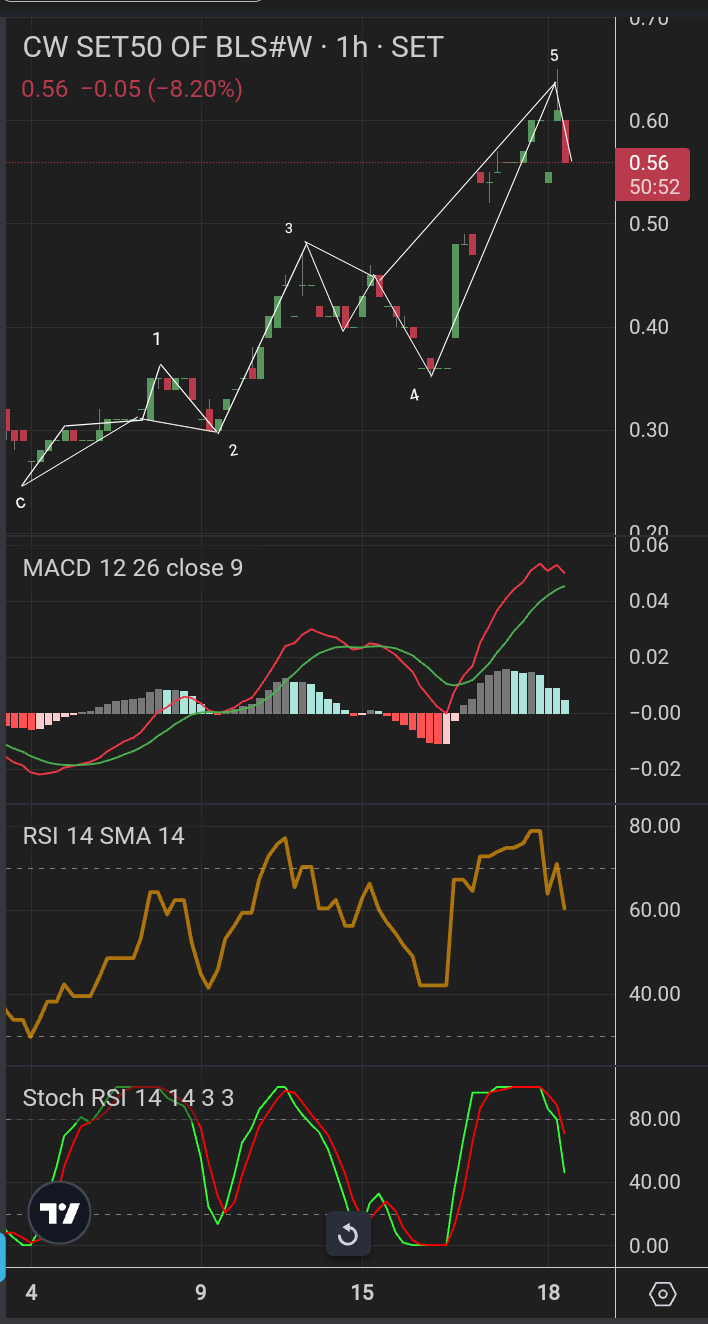The image size is (708, 1324).
Task: Click wave label c near chart bottom
Action: tap(20, 502)
